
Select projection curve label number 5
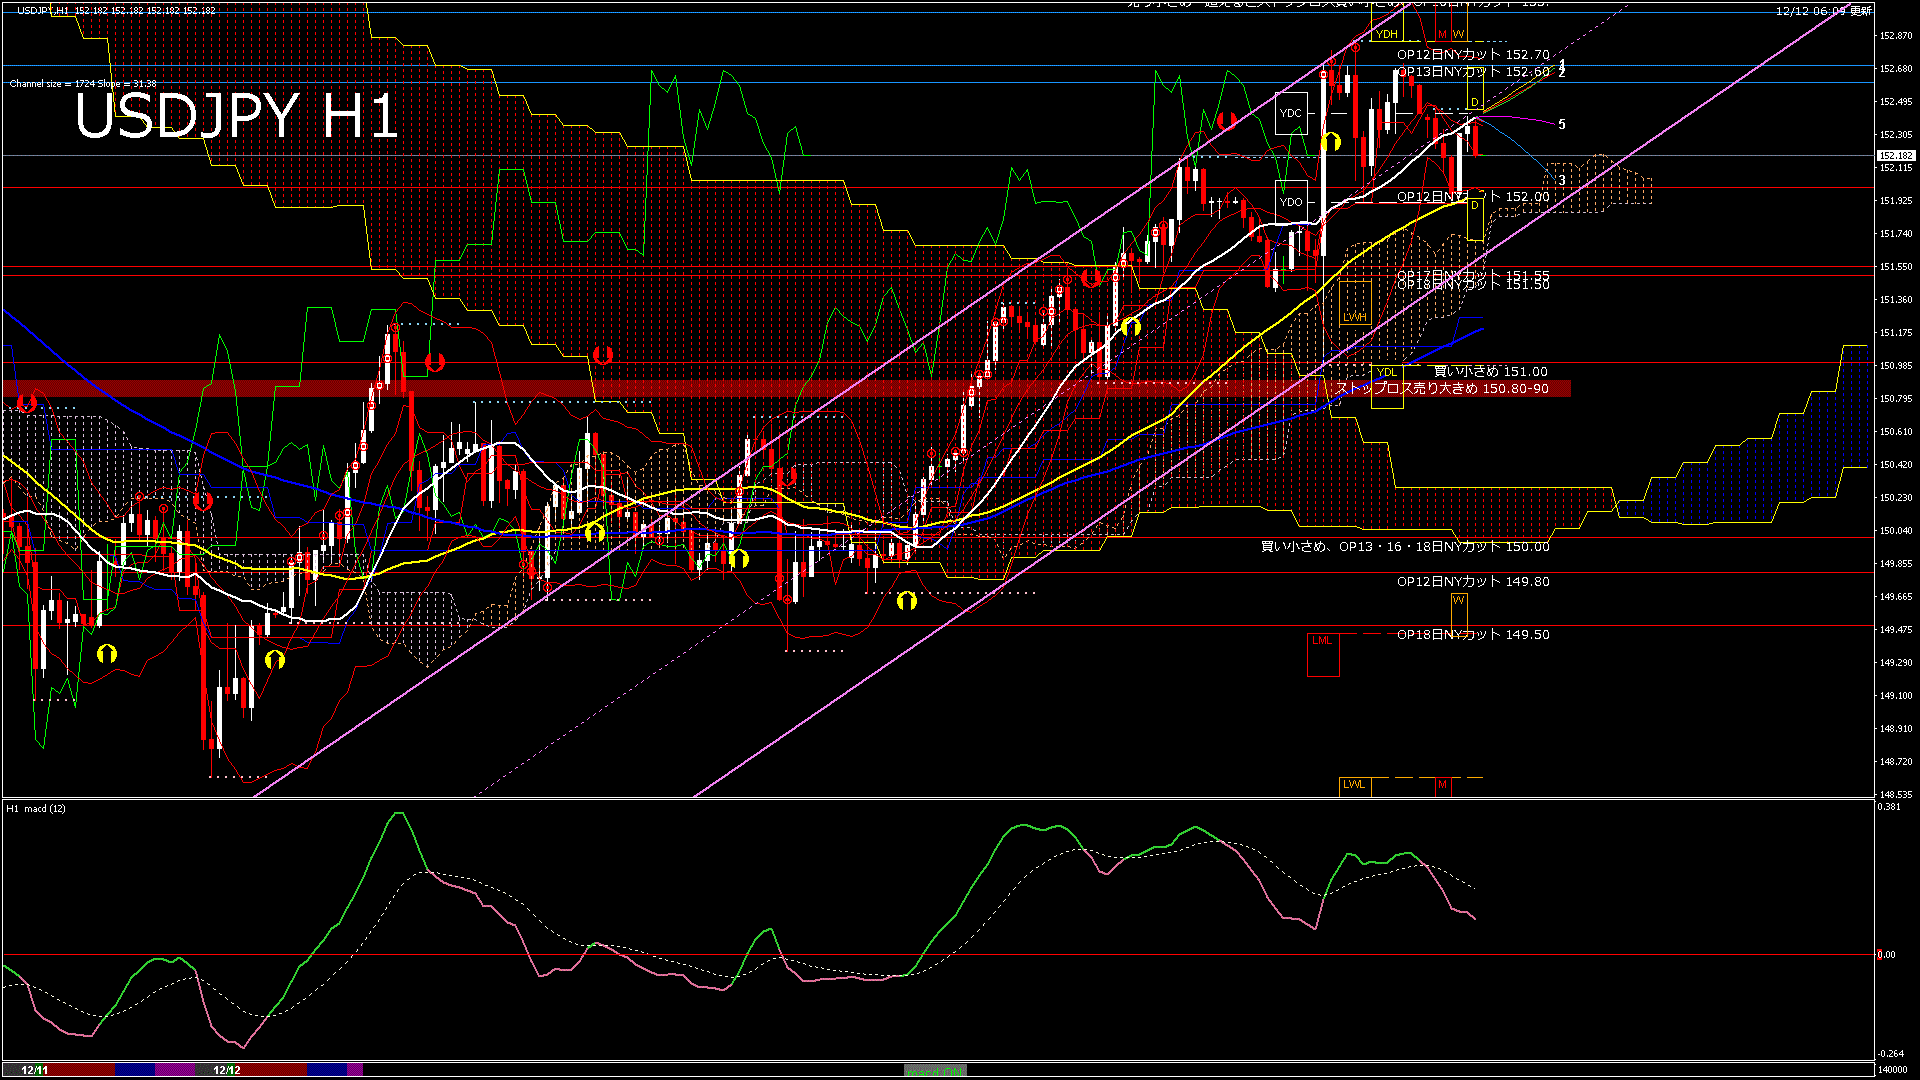point(1562,125)
